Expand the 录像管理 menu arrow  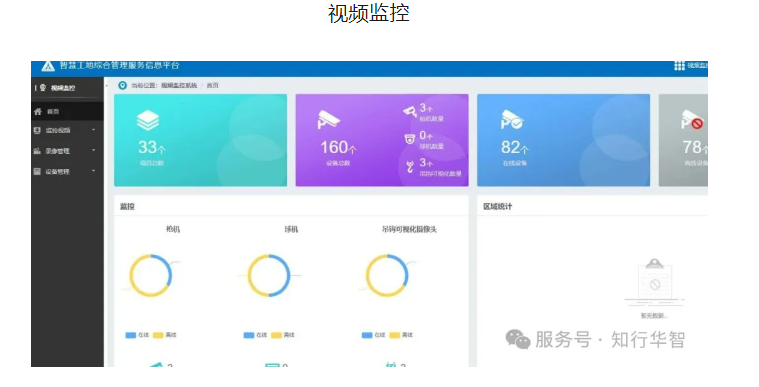[93, 151]
